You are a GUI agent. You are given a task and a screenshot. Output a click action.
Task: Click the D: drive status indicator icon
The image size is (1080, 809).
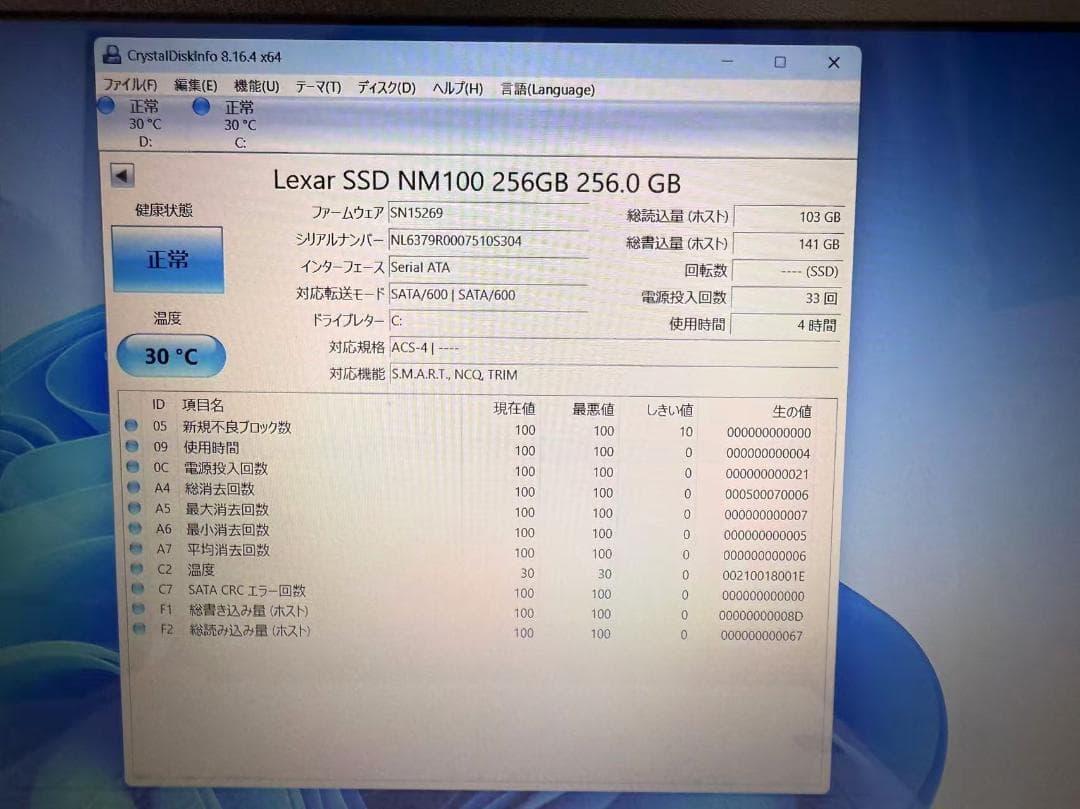pyautogui.click(x=105, y=105)
